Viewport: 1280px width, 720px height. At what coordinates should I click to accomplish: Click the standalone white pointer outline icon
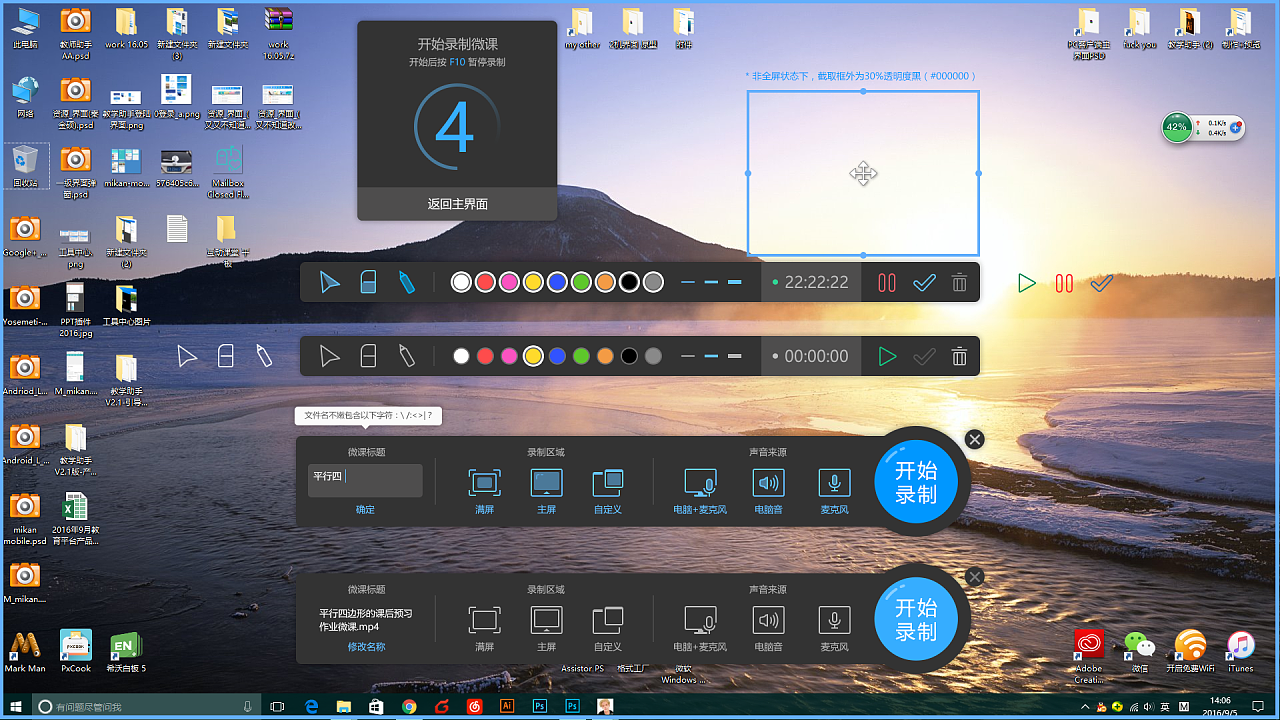coord(187,356)
